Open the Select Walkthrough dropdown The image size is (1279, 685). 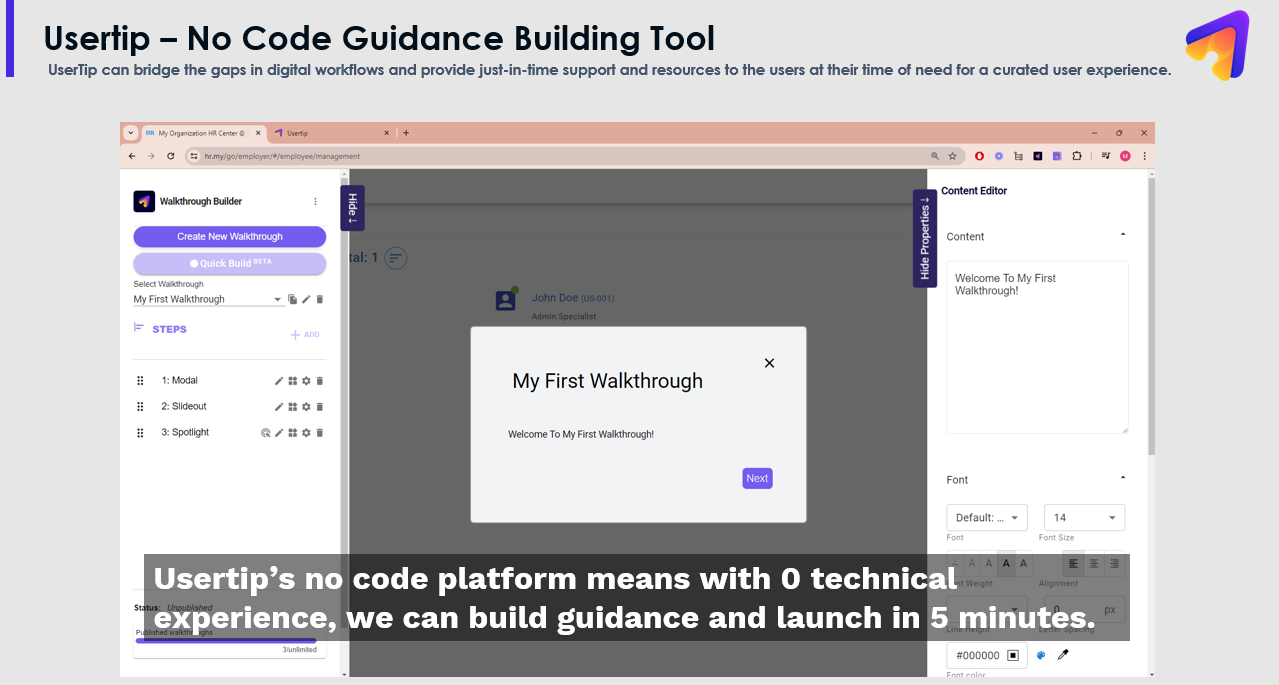coord(208,299)
